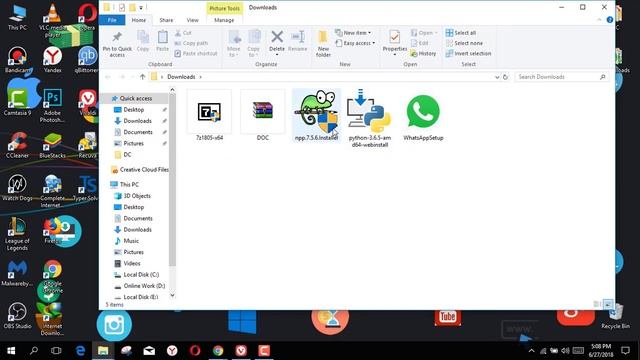This screenshot has height=360, width=640.
Task: Open the Manage tab under Picture Tools
Action: click(224, 20)
